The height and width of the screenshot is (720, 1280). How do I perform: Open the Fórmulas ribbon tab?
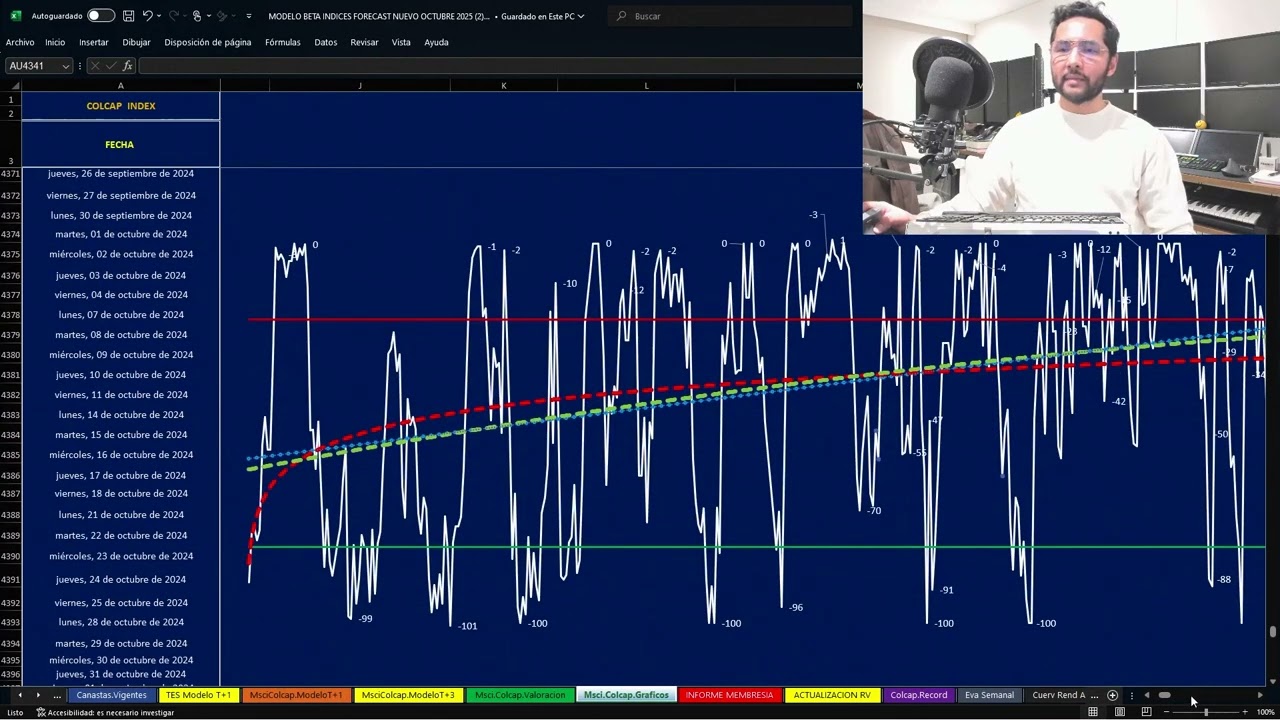pos(283,42)
